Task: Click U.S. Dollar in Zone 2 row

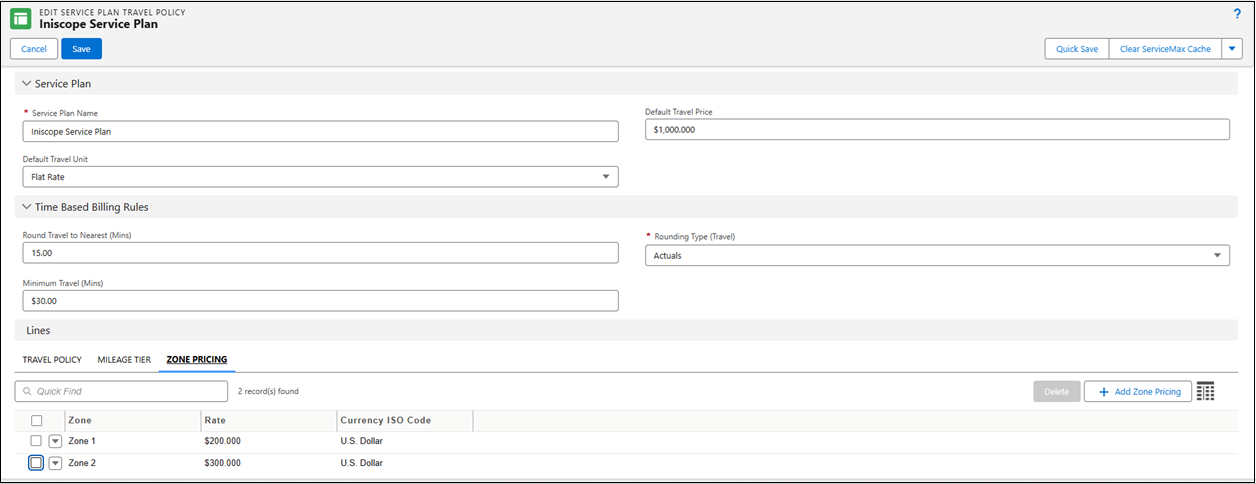Action: coord(362,463)
